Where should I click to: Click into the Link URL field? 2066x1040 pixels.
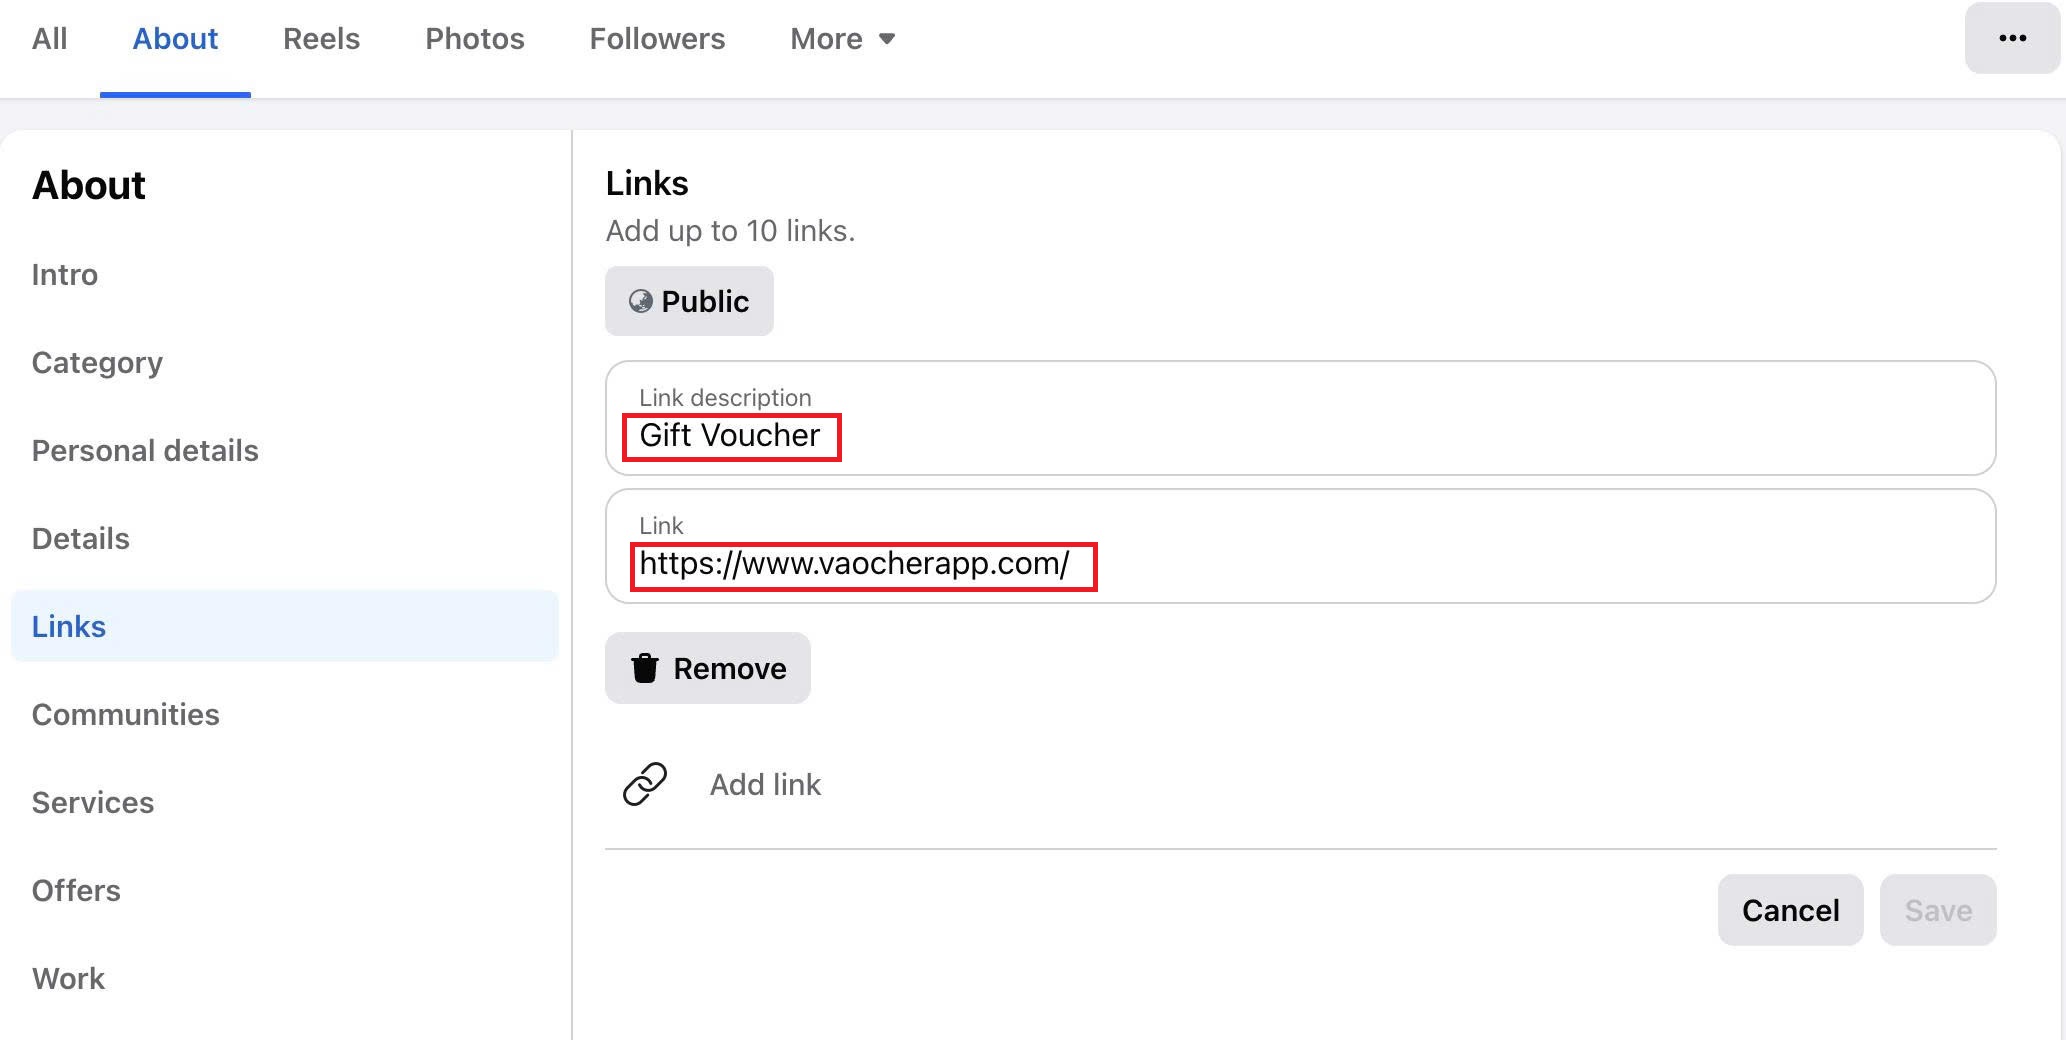1300,546
